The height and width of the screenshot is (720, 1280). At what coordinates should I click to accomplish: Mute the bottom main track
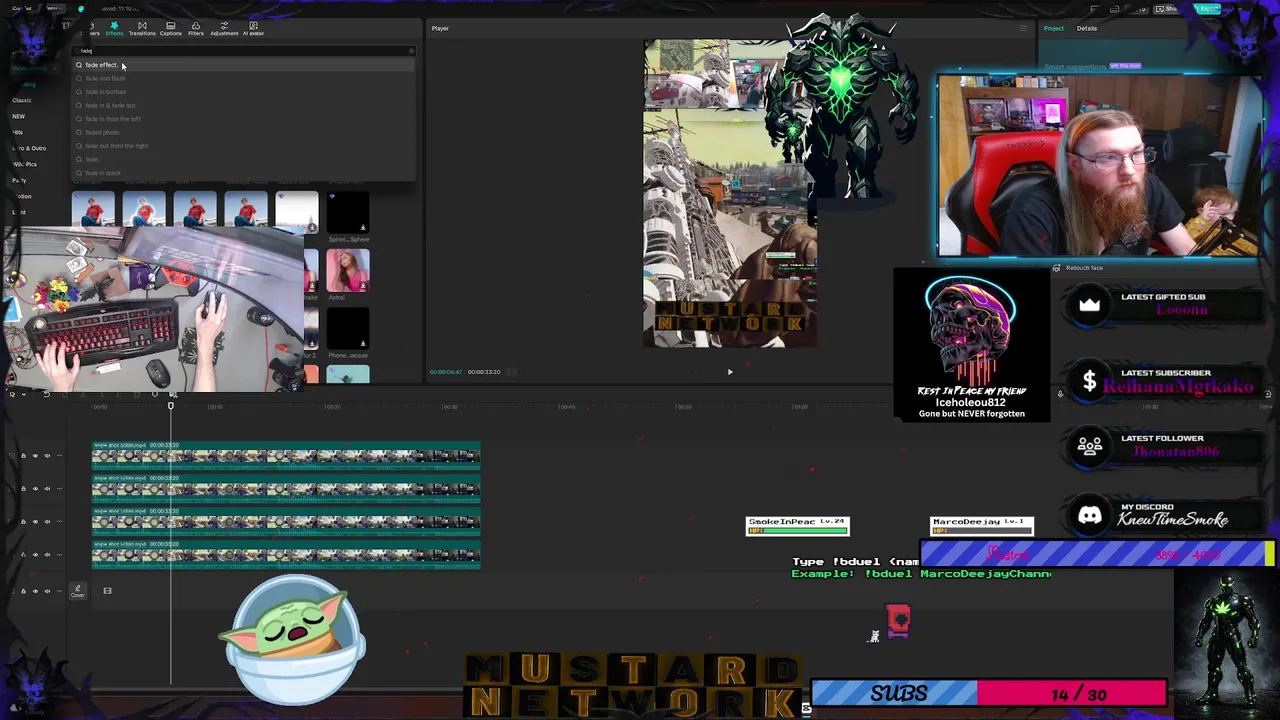coord(46,591)
